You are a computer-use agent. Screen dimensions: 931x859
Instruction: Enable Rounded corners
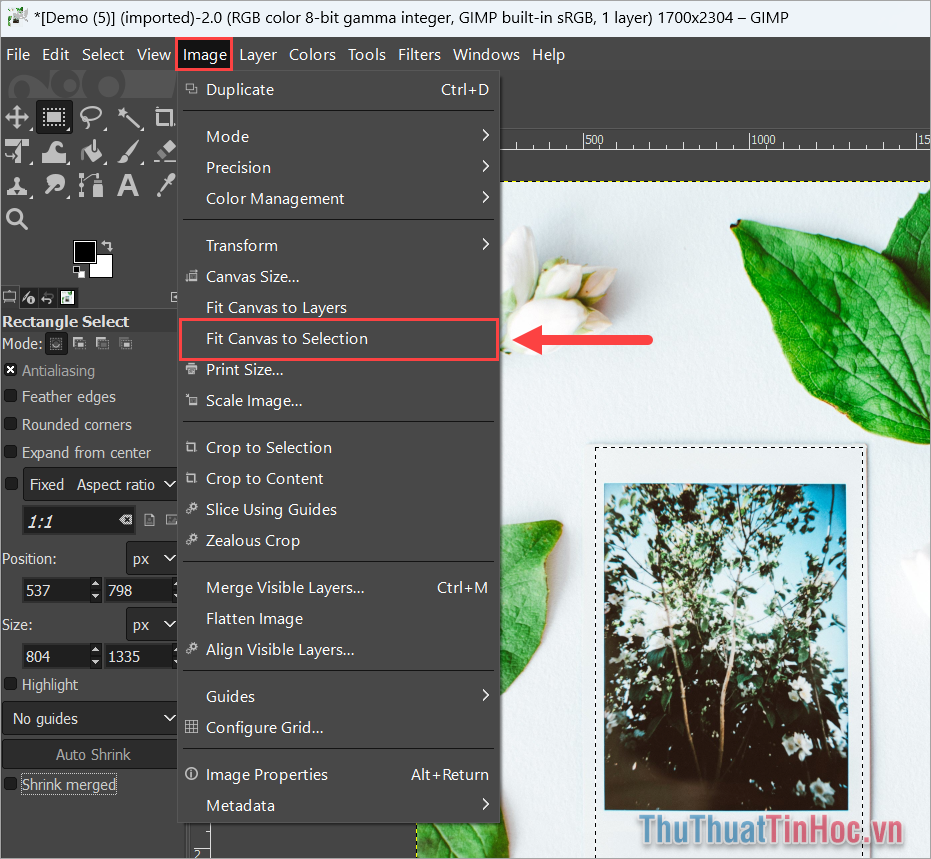pos(11,424)
